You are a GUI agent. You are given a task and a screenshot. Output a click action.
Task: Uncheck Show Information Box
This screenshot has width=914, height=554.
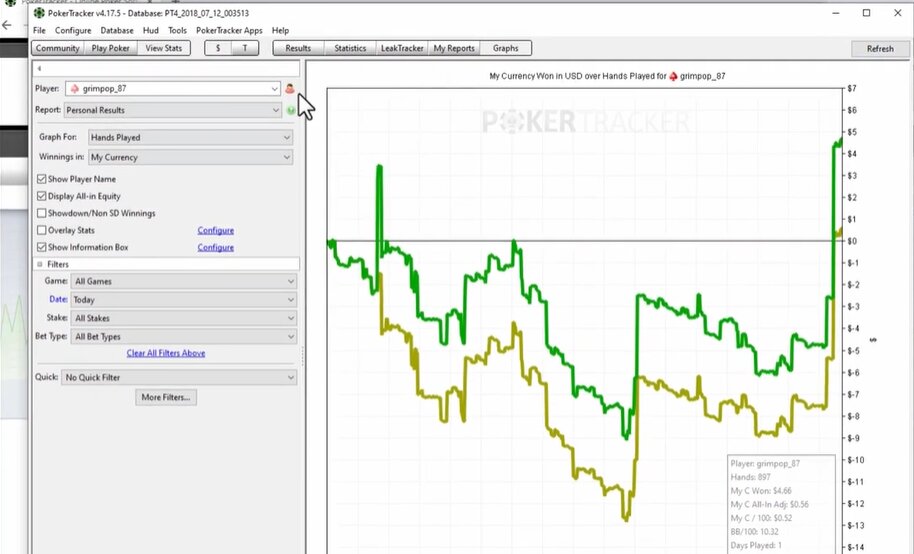click(x=42, y=247)
